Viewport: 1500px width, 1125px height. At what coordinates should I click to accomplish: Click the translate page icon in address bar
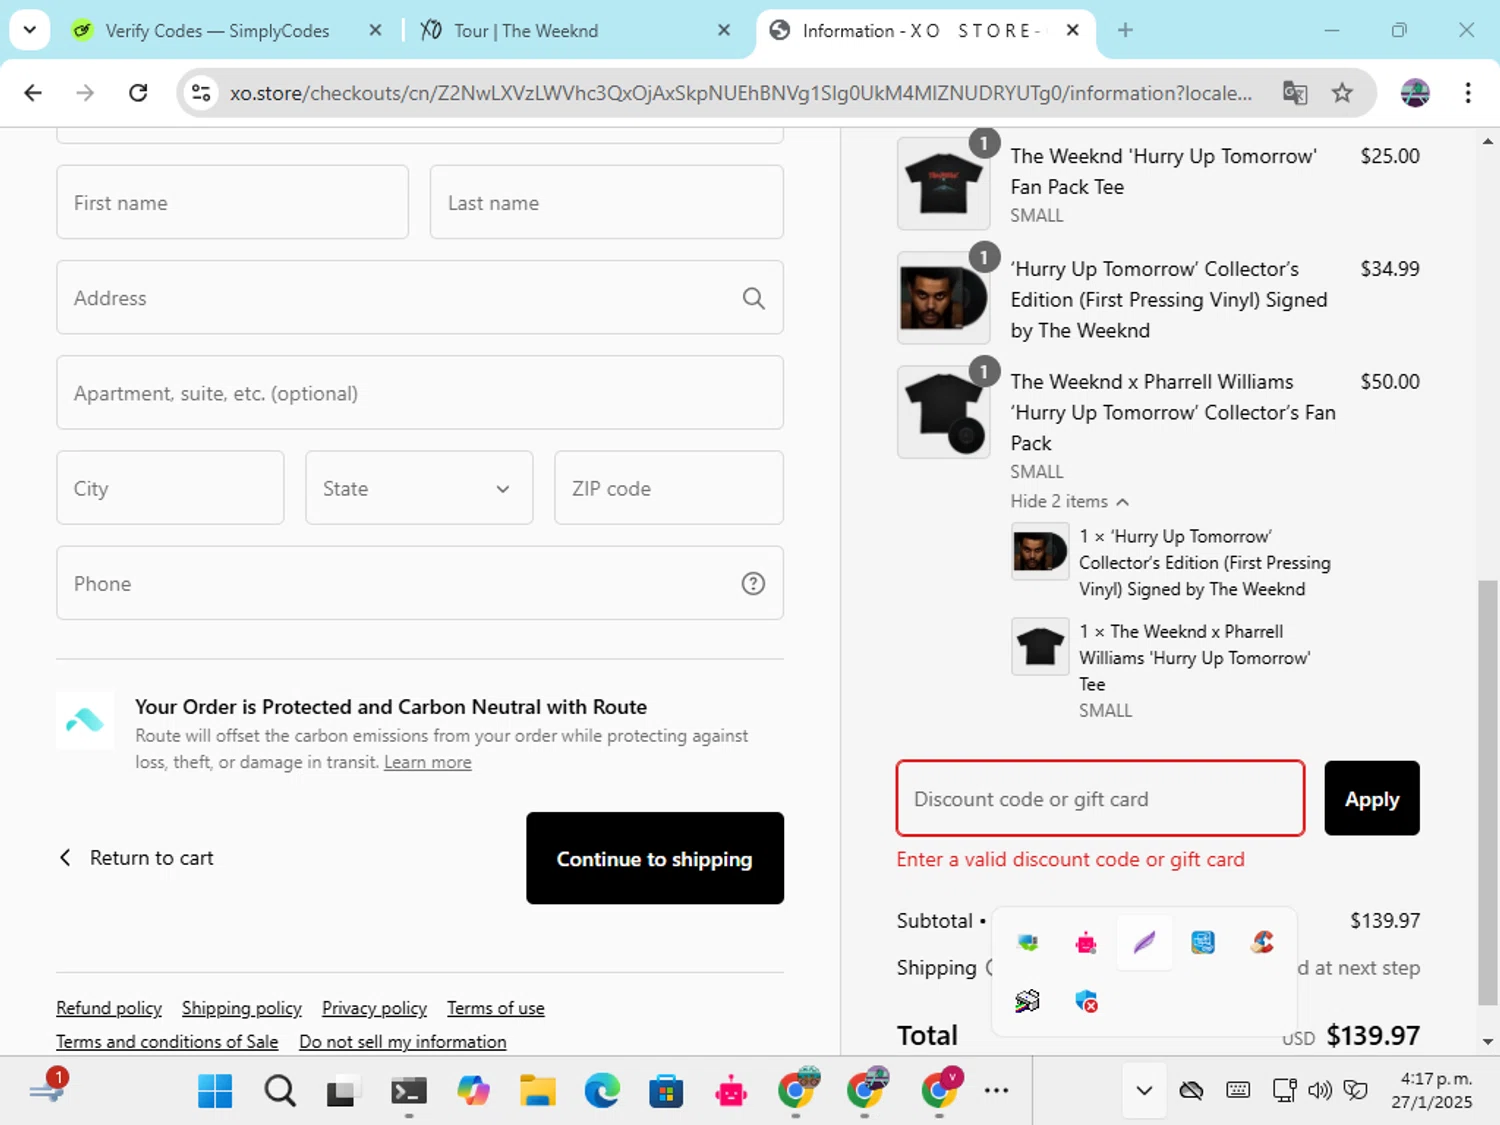(1295, 93)
